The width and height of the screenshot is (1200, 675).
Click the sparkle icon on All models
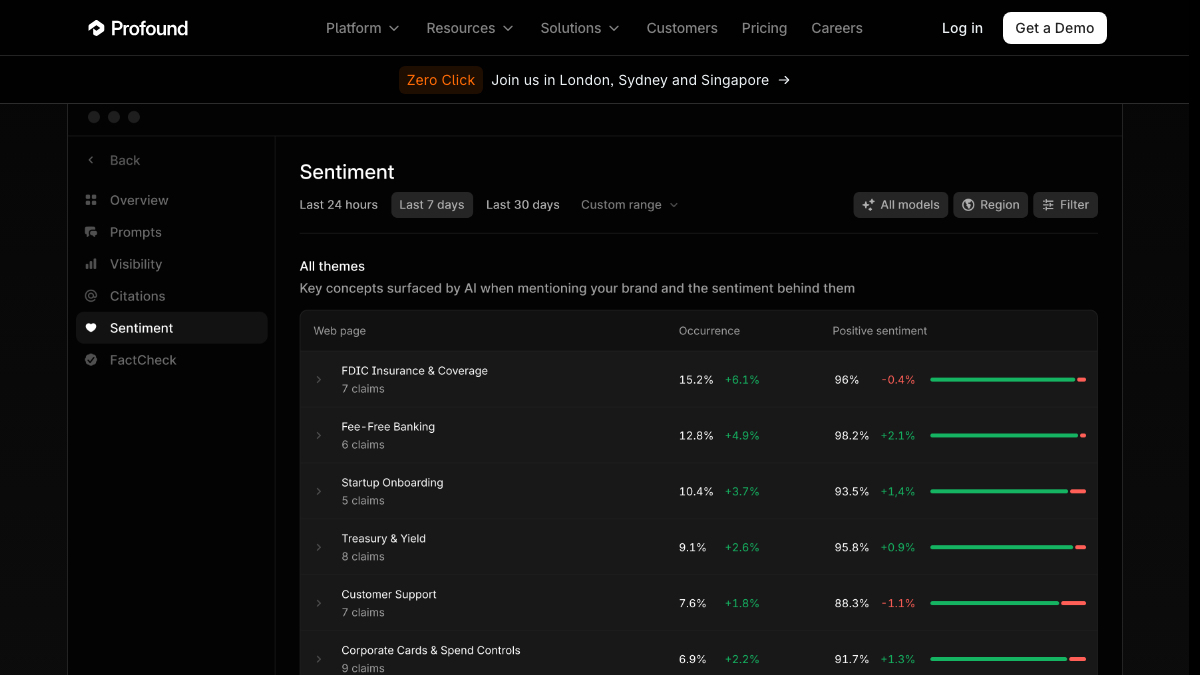[x=868, y=205]
